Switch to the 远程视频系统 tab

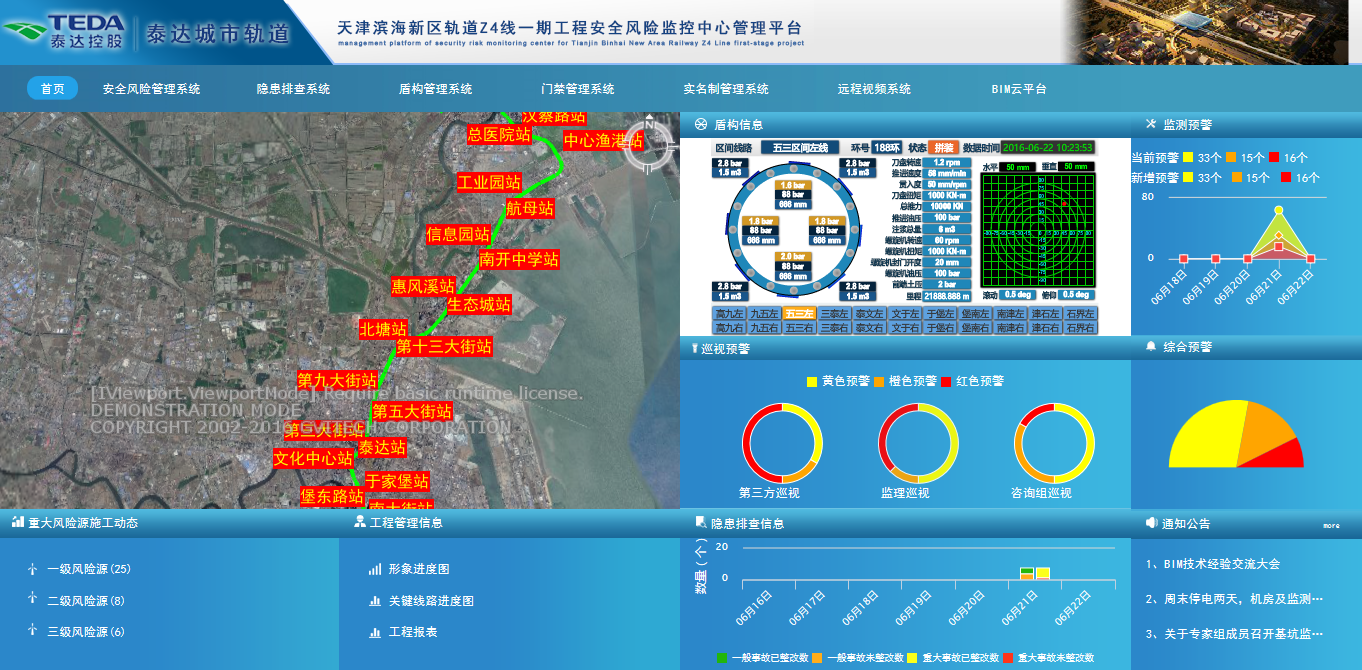click(874, 89)
